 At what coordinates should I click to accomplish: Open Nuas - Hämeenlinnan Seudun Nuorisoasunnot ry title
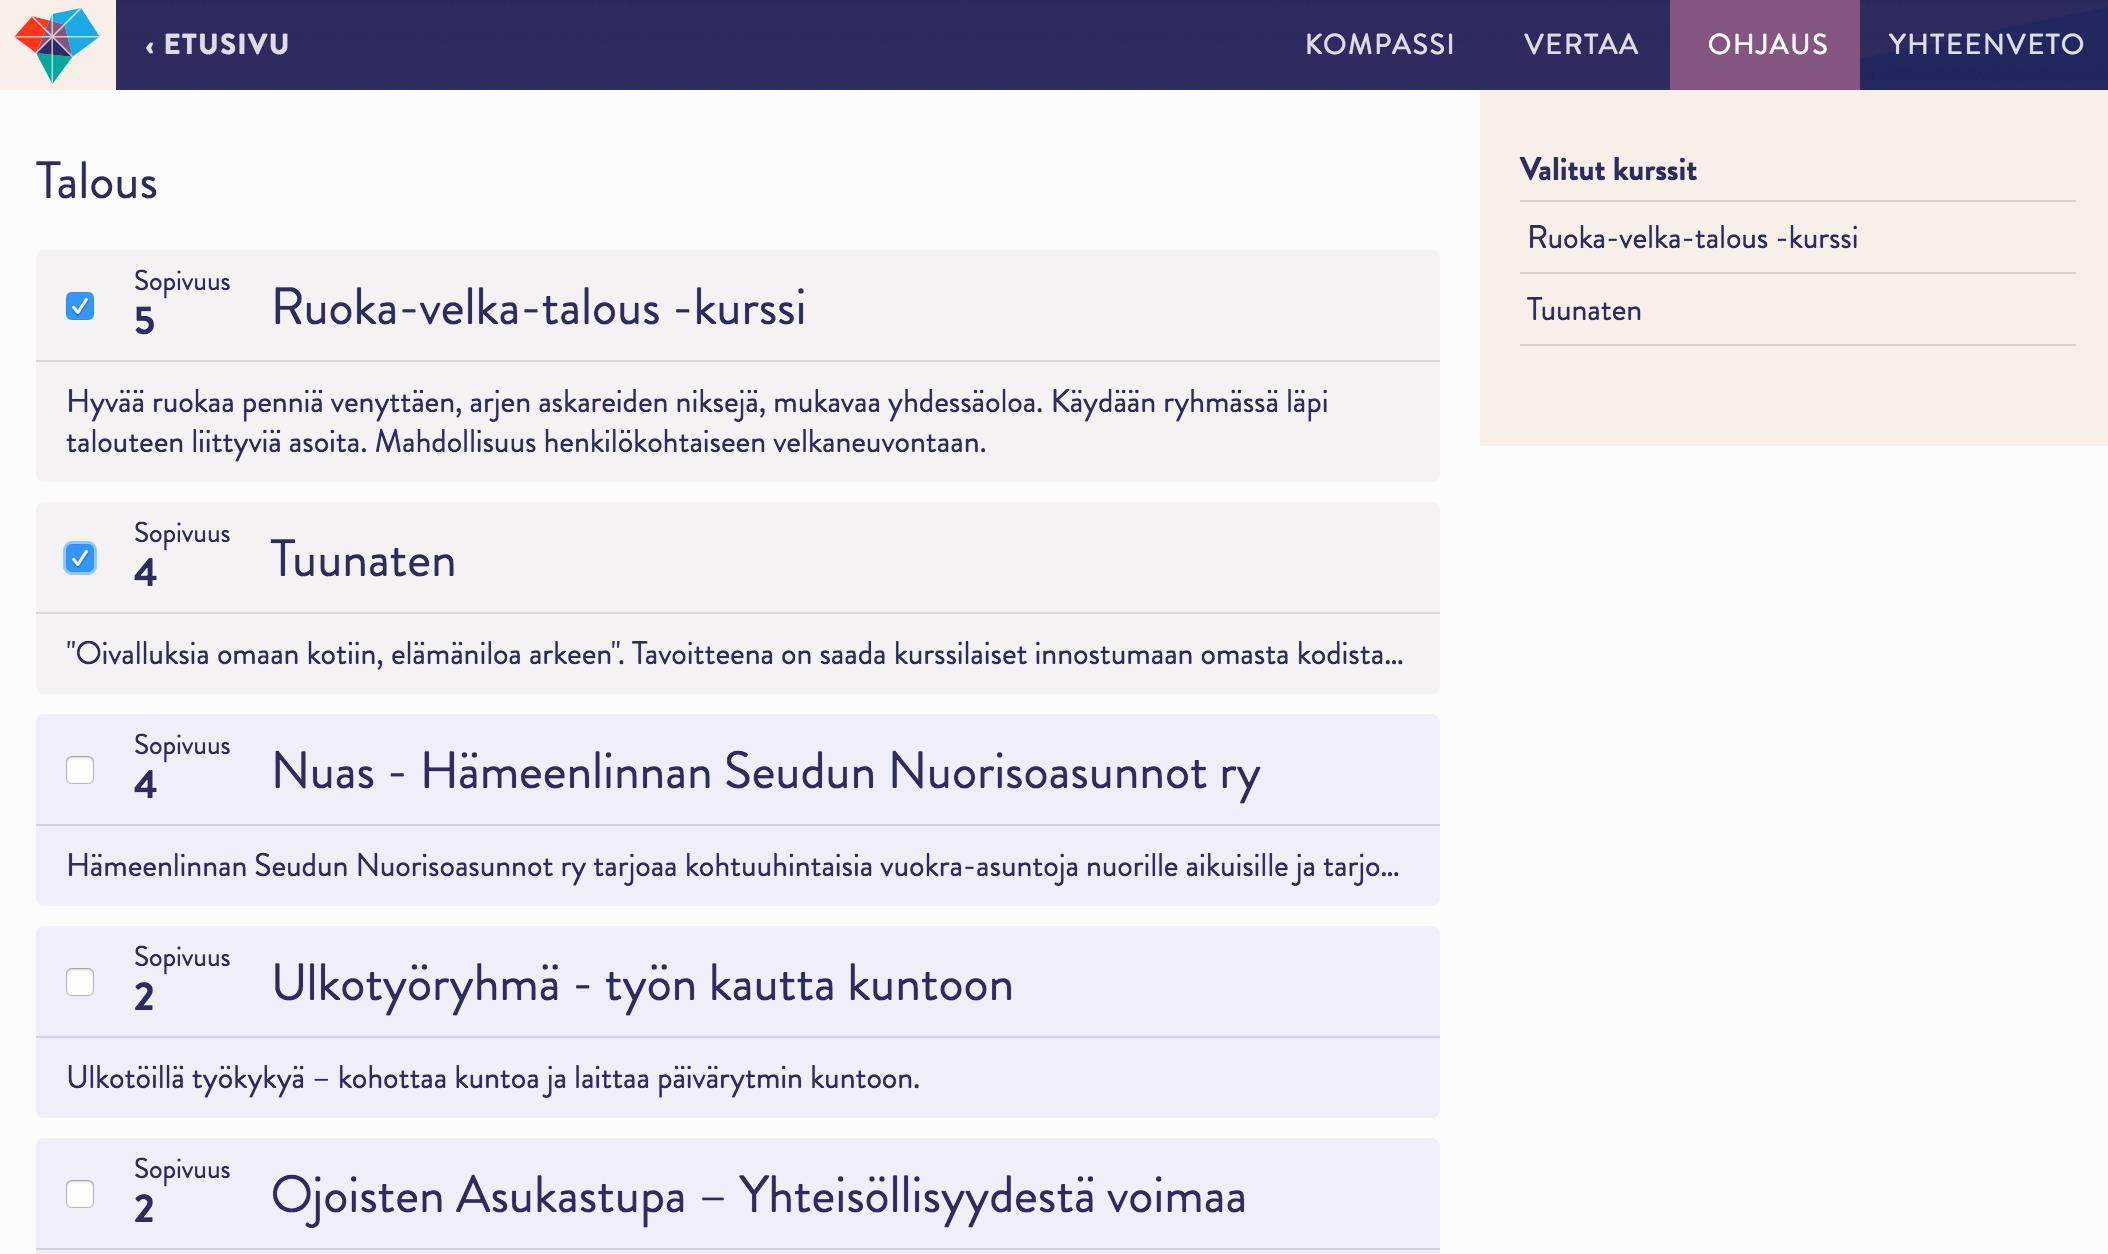point(766,773)
